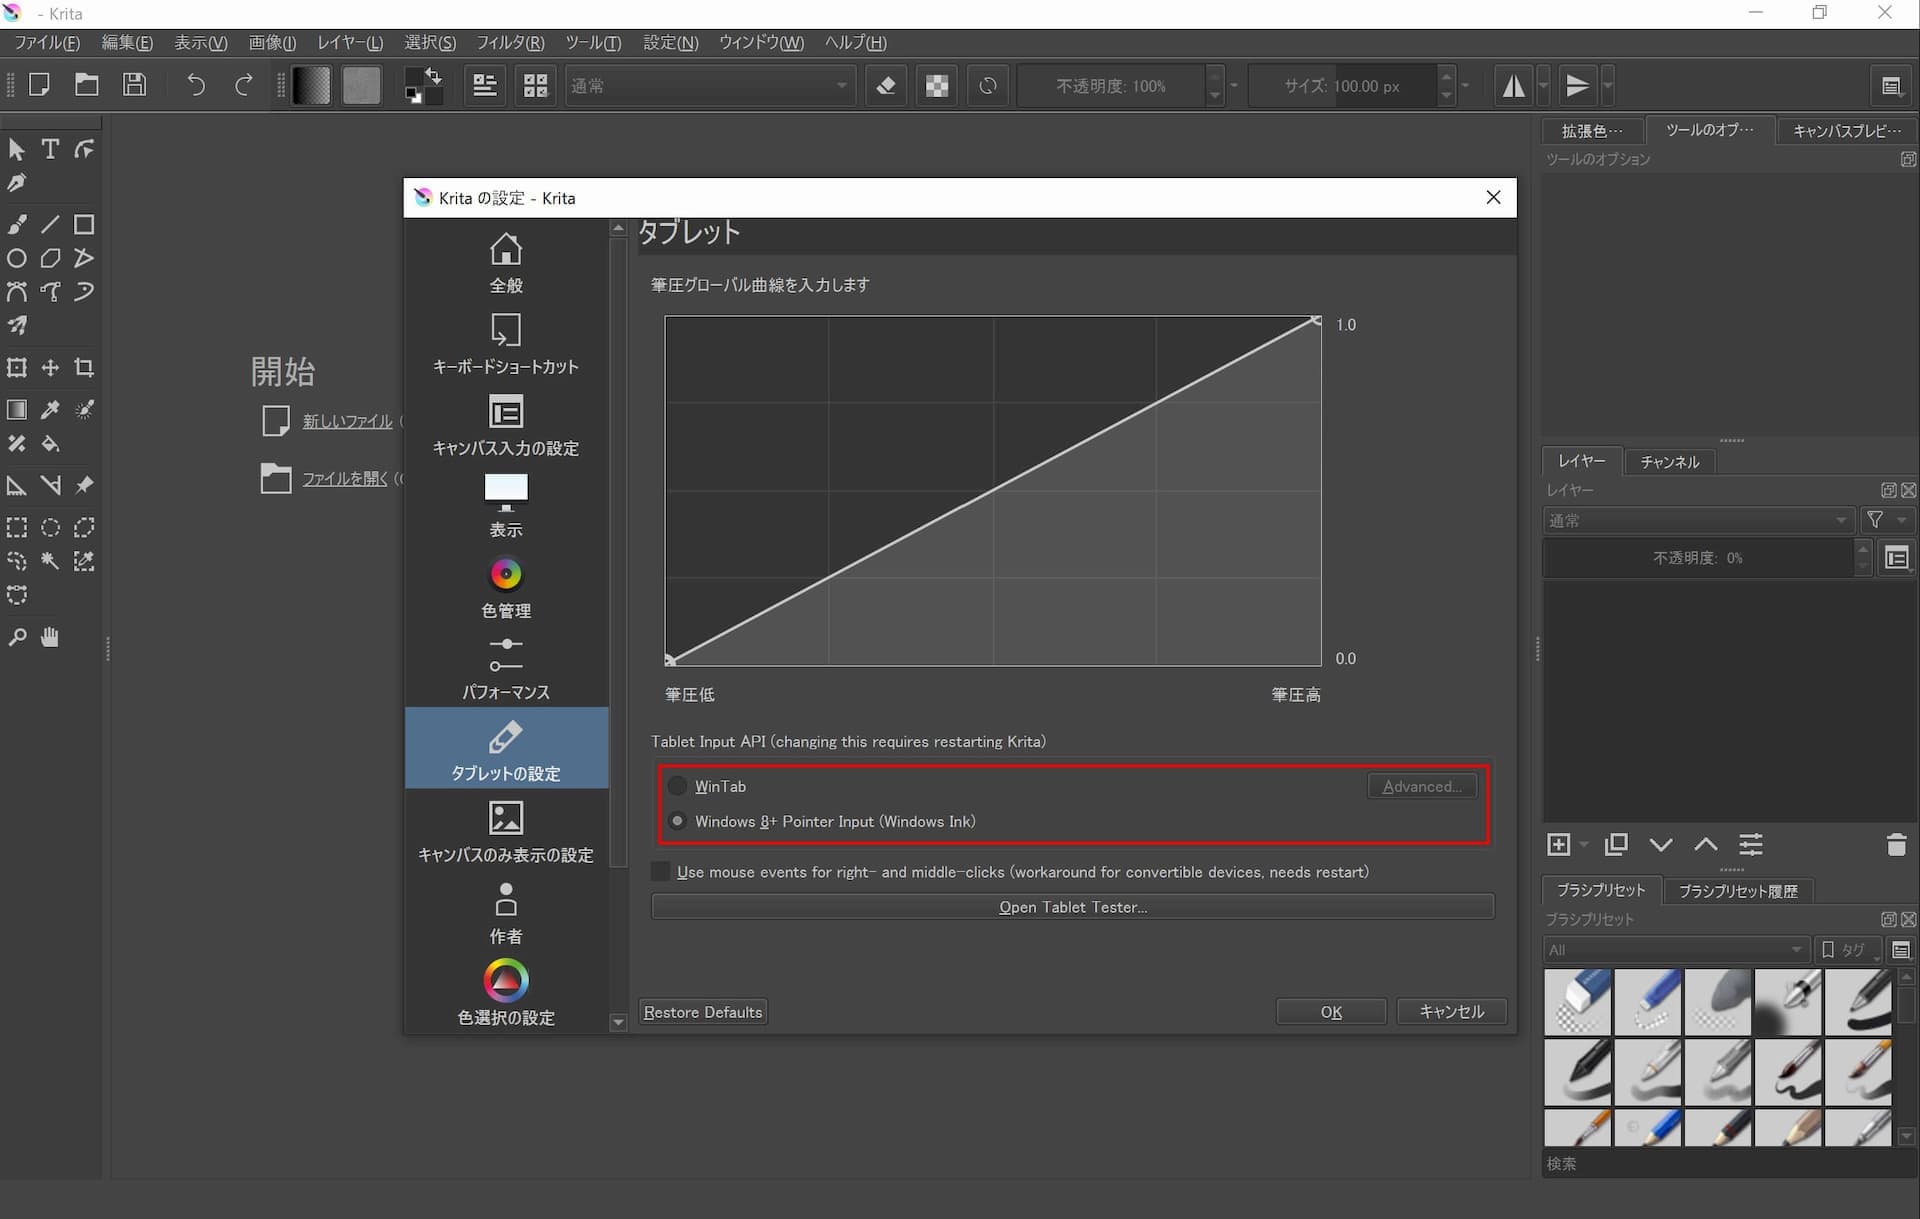The width and height of the screenshot is (1920, 1219).
Task: Open the フィルタ(R) menu
Action: (510, 43)
